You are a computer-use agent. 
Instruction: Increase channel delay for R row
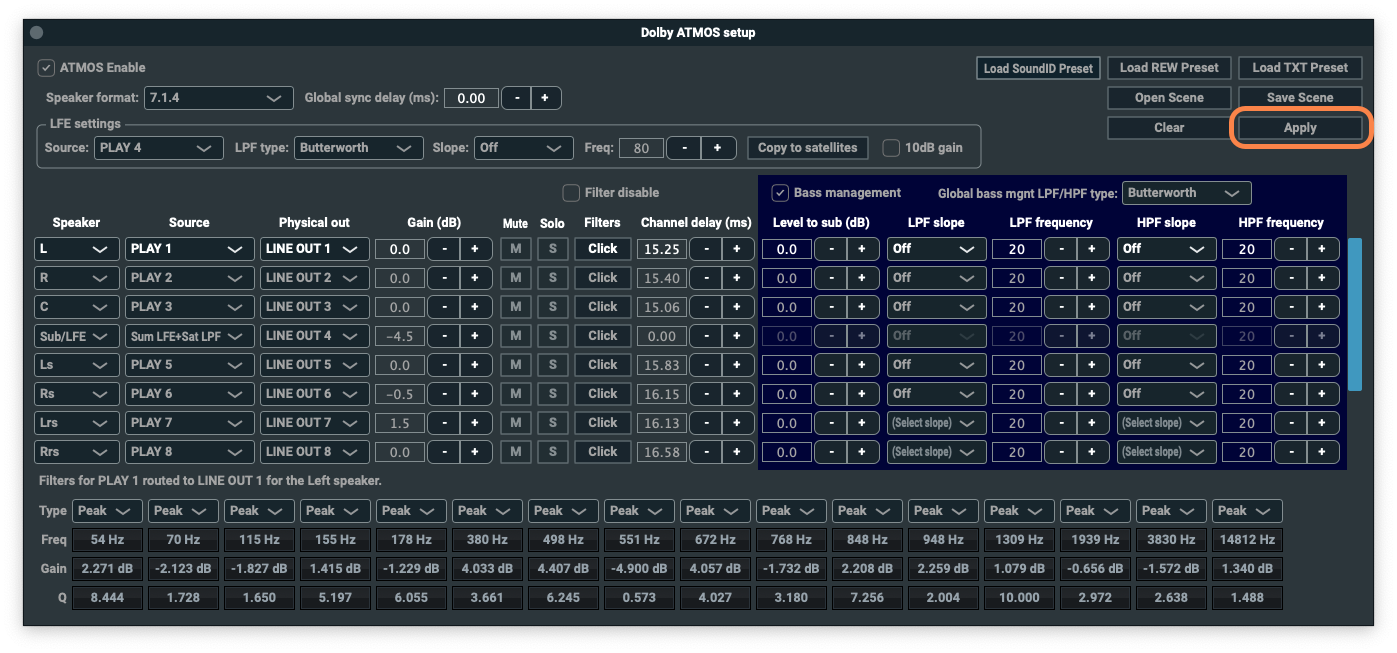737,278
